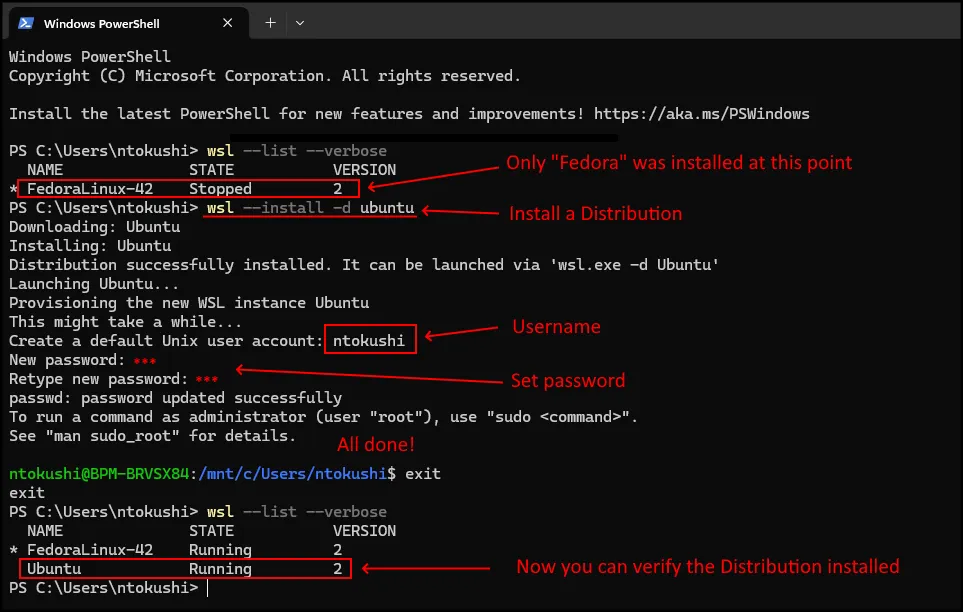Click the cursor at the last PS prompt
The width and height of the screenshot is (963, 612).
point(208,588)
